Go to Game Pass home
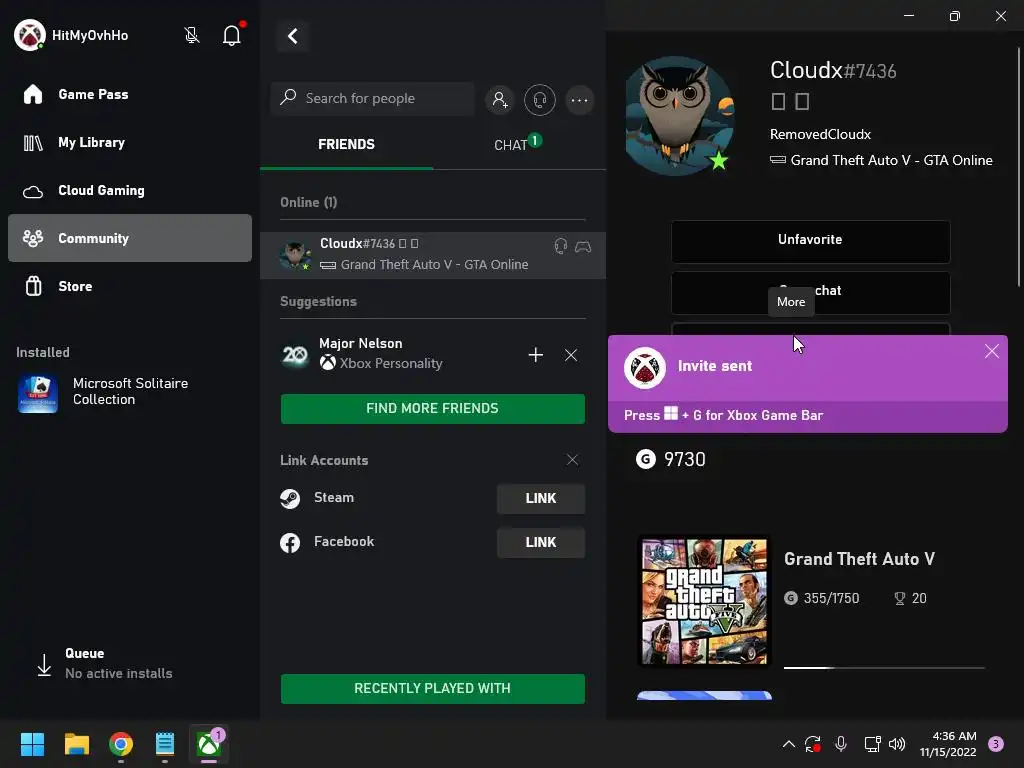The width and height of the screenshot is (1024, 768). [x=129, y=95]
